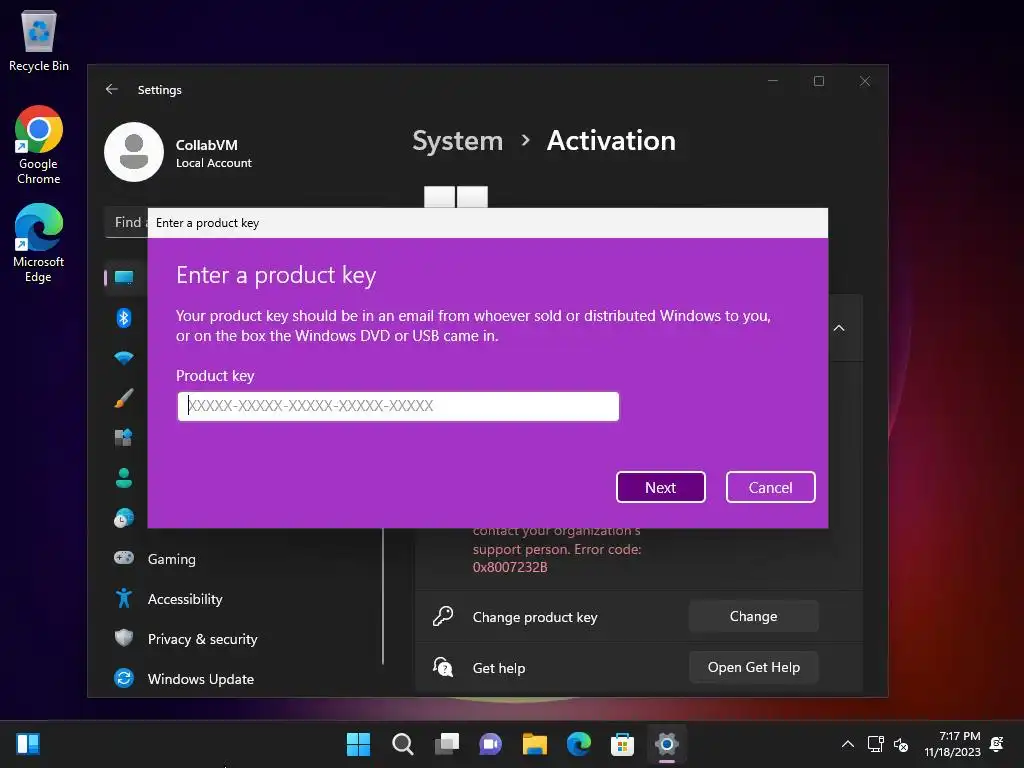This screenshot has width=1024, height=768.
Task: Open Apps sidebar icon
Action: pos(124,438)
